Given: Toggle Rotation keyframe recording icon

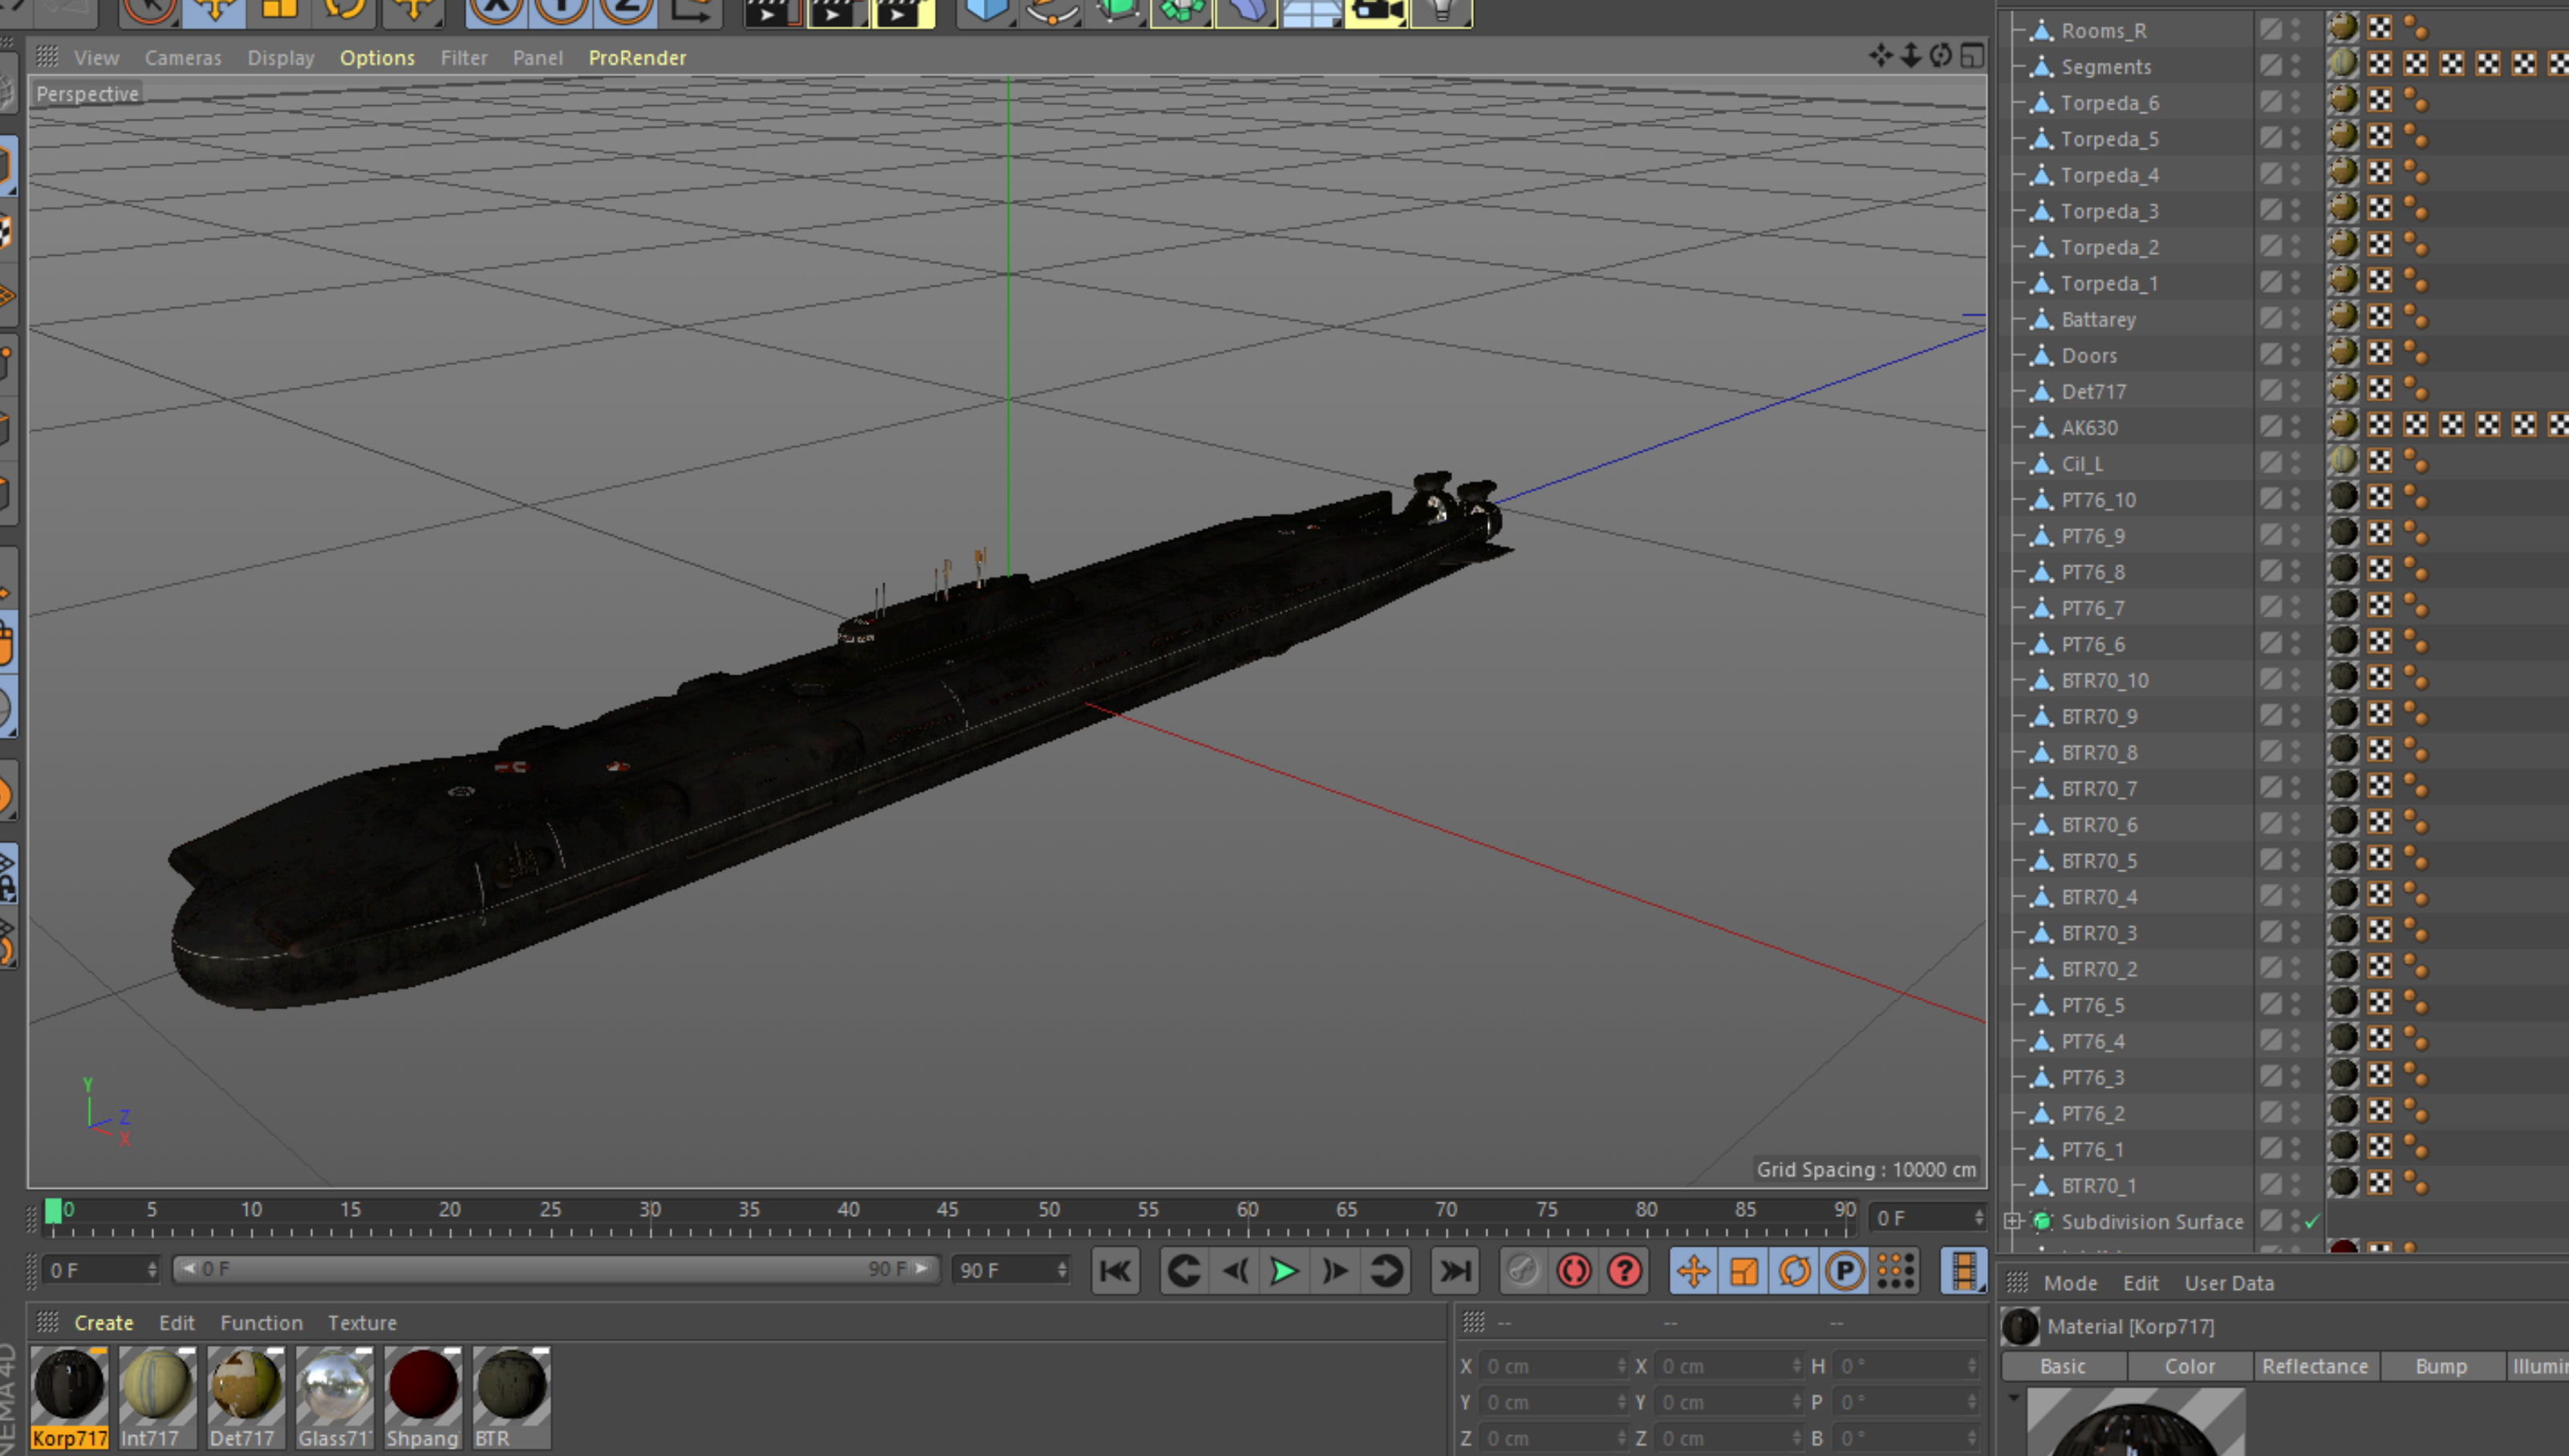Looking at the screenshot, I should 1794,1271.
